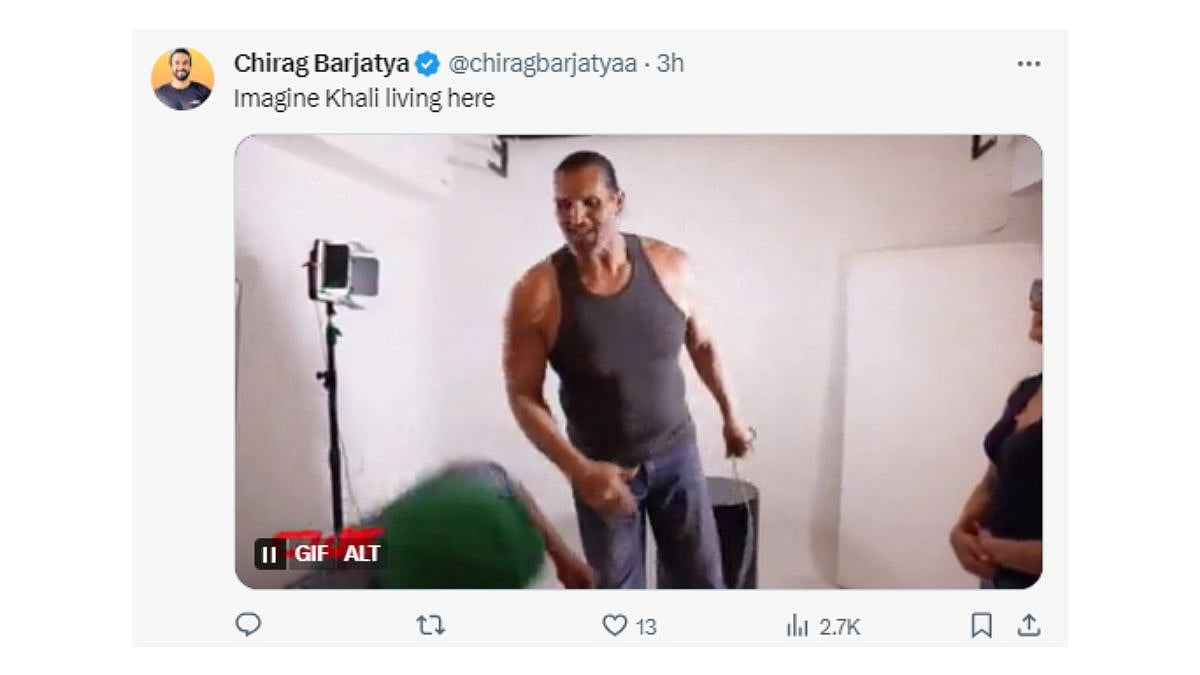Reply to the Chirag Barjatya tweet
1200x675 pixels.
pos(248,625)
